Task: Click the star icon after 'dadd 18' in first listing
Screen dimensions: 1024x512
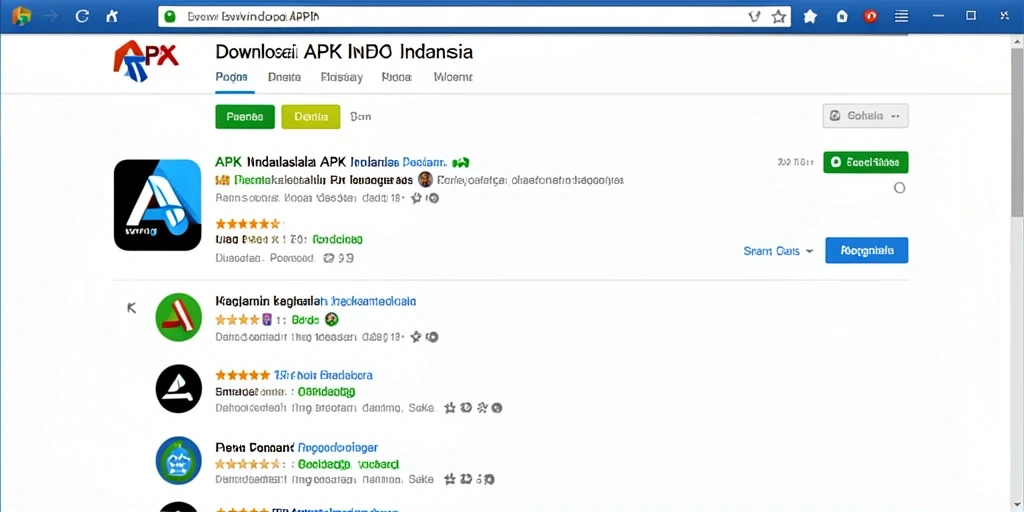Action: coord(416,198)
